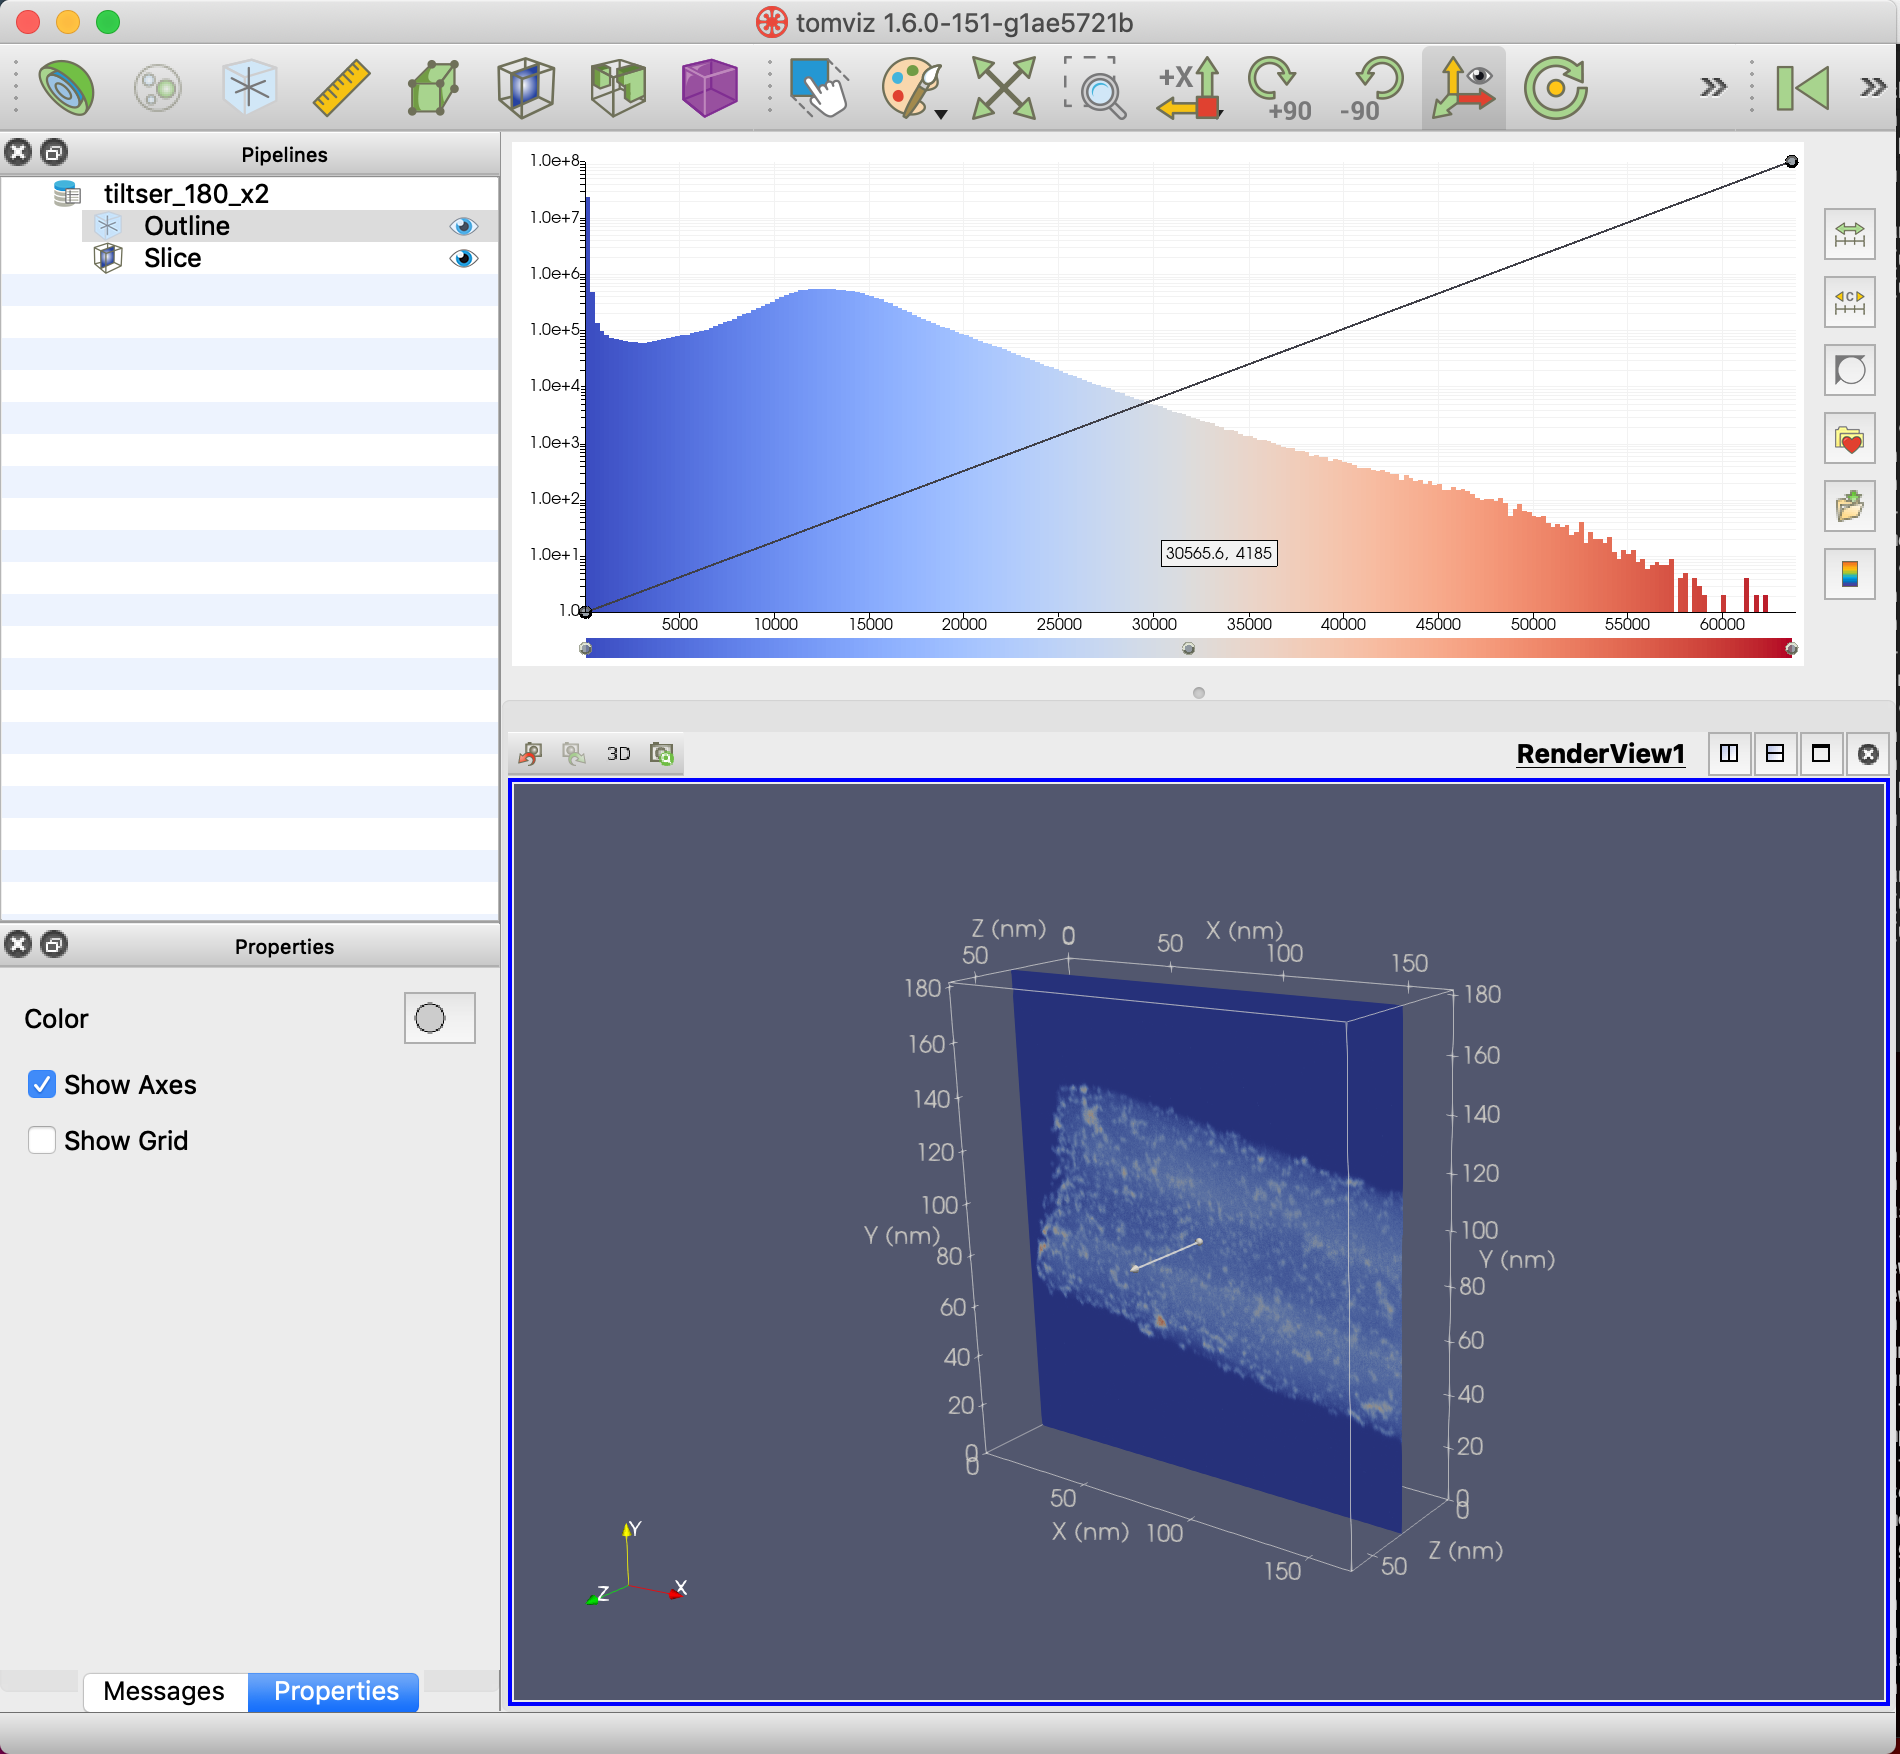Set custom color map range icon
The width and height of the screenshot is (1900, 1754).
tap(1849, 303)
